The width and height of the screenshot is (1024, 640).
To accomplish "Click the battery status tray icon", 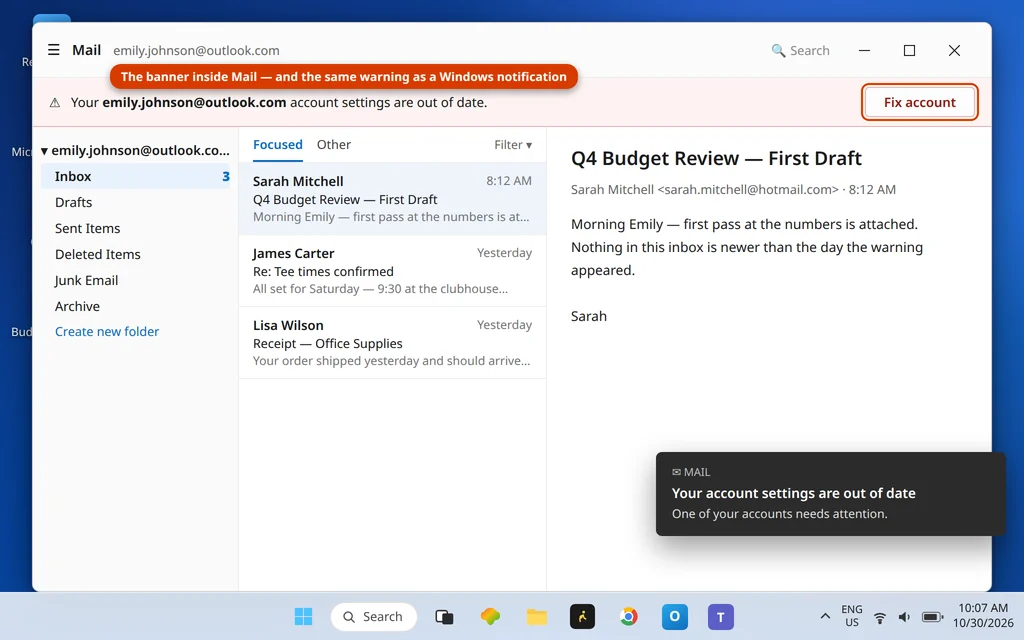I will pos(933,617).
